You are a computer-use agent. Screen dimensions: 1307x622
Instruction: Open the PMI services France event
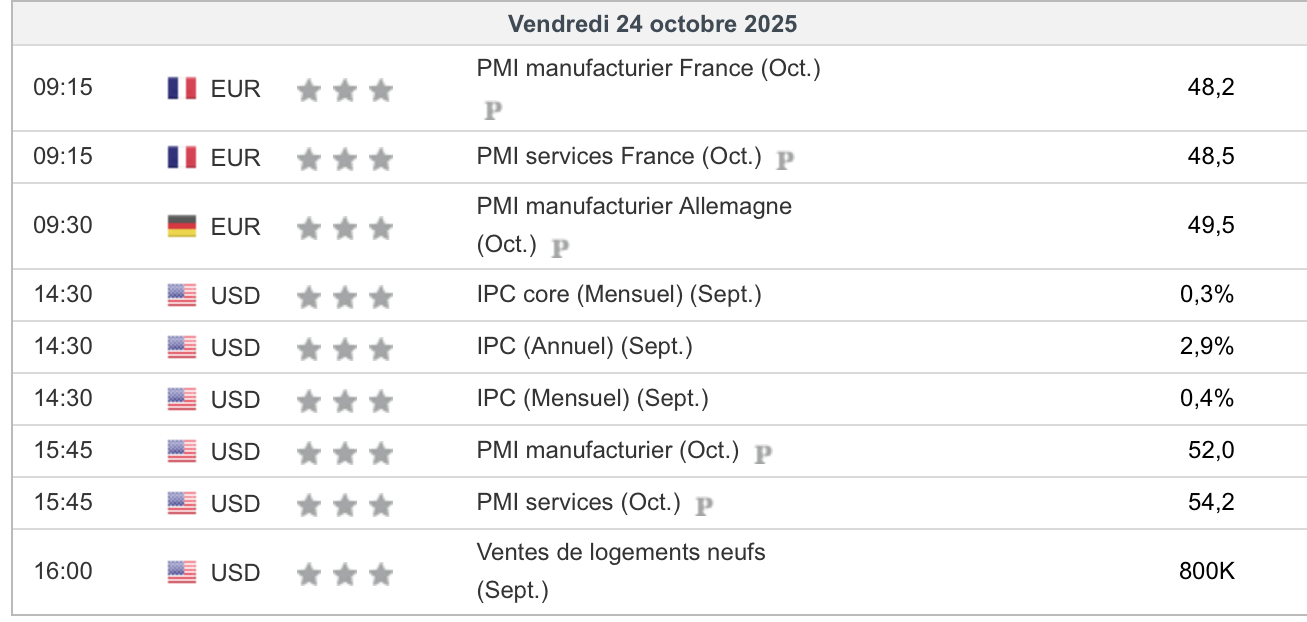coord(619,157)
